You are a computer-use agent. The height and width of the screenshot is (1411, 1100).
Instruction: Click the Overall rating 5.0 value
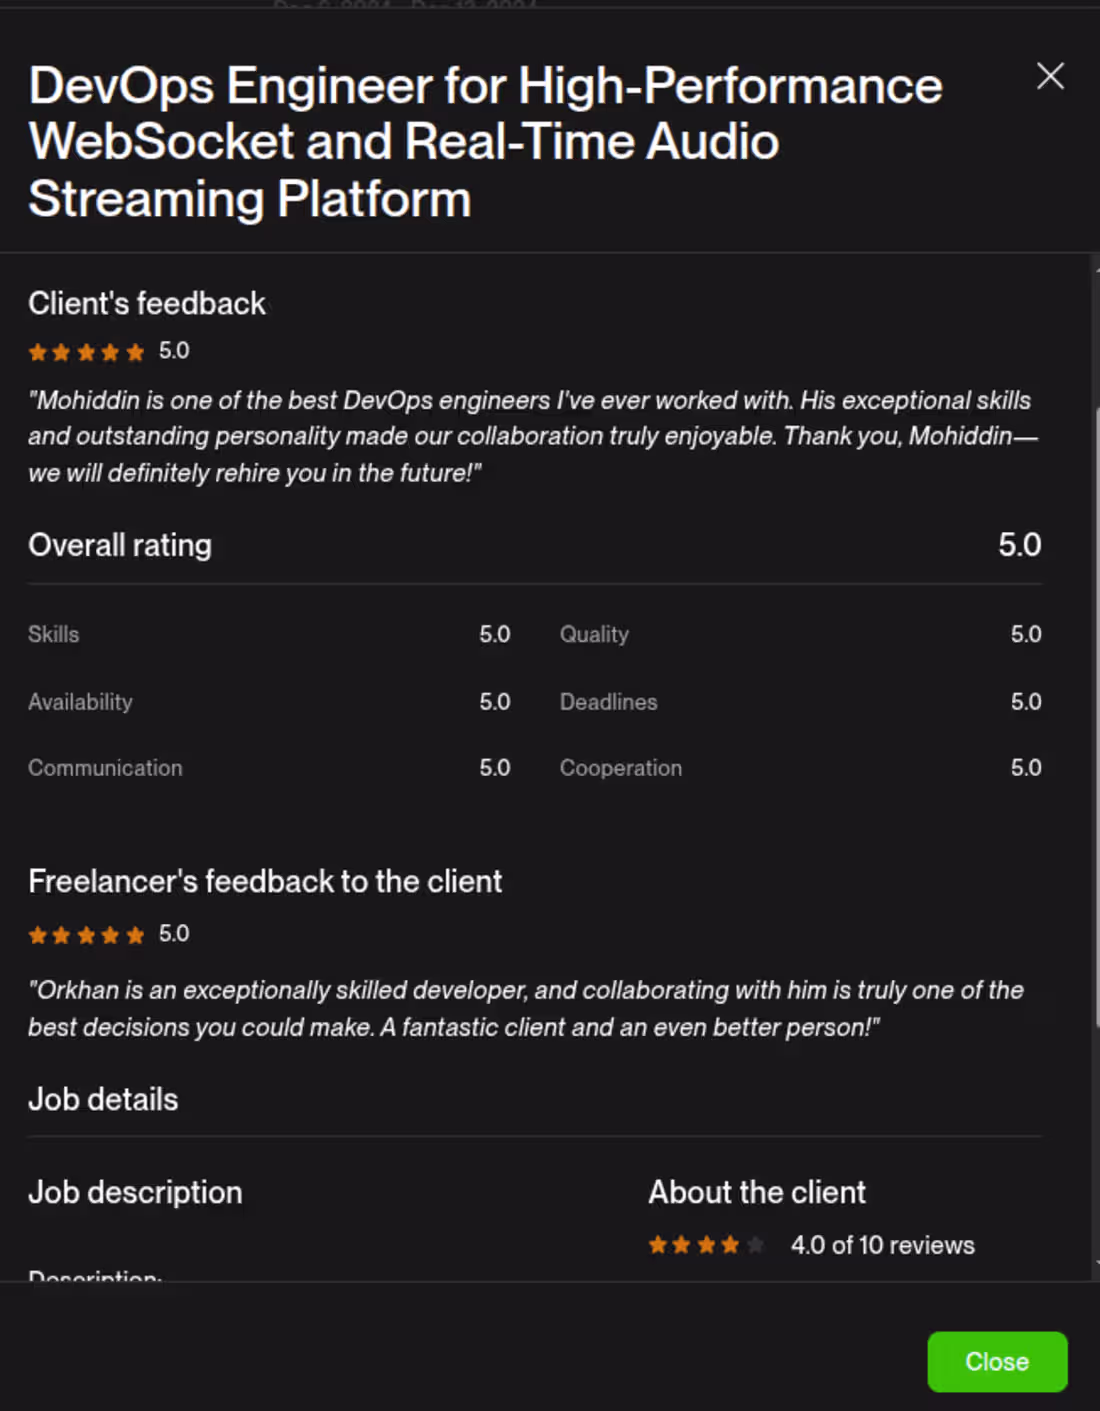(1021, 545)
